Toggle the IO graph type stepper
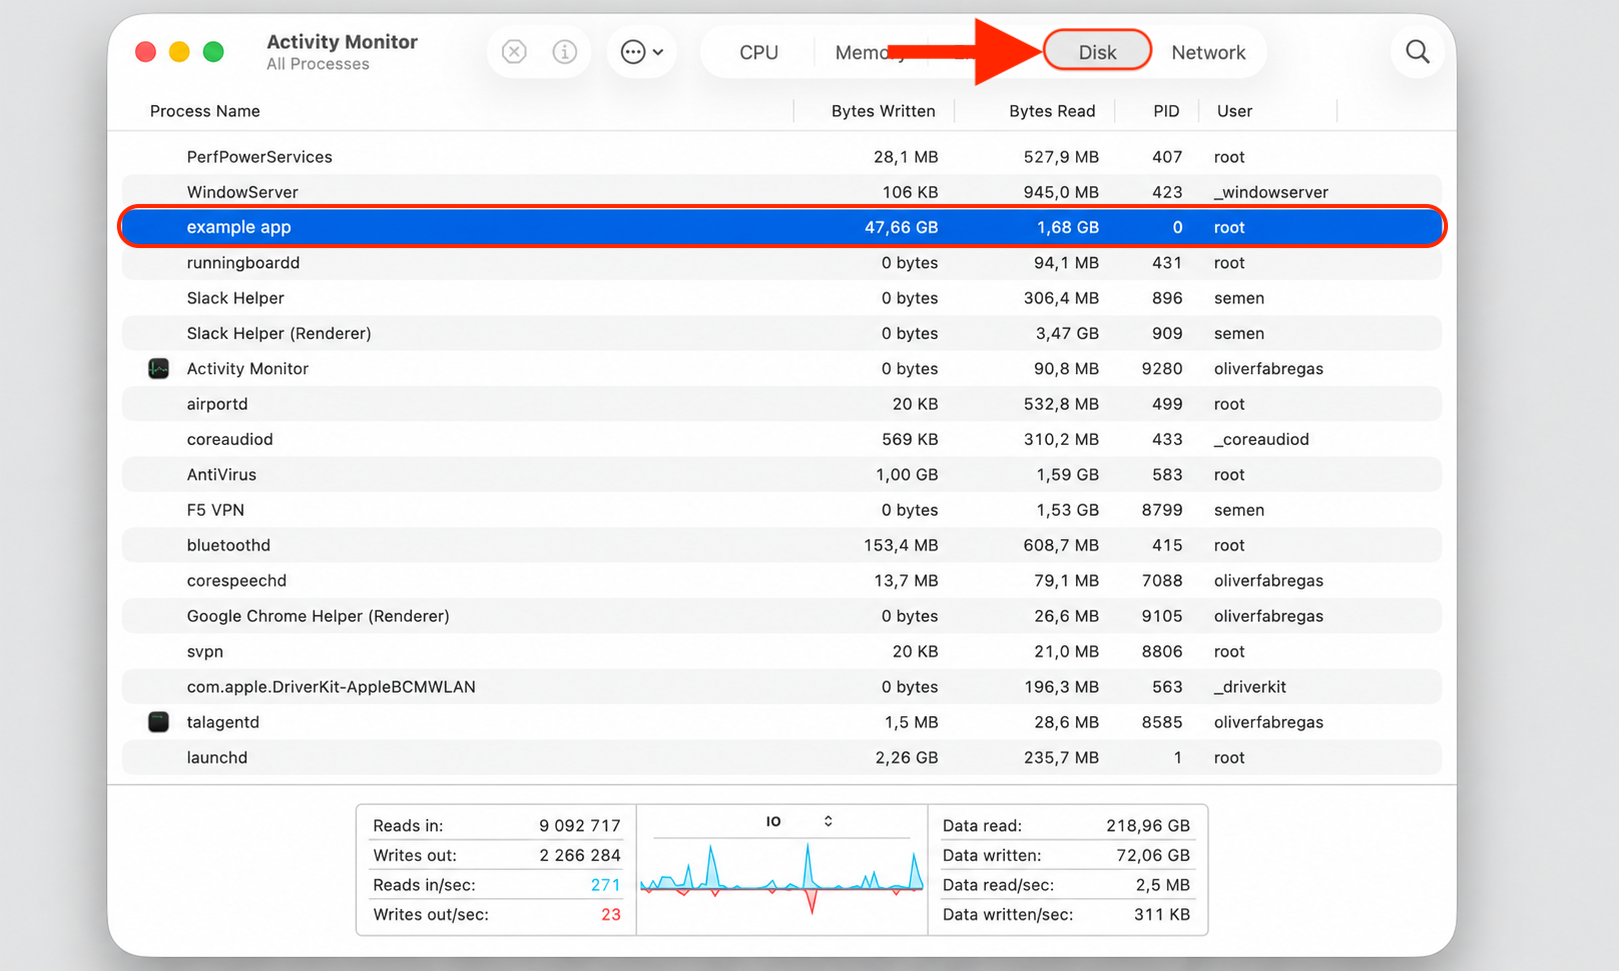Image resolution: width=1619 pixels, height=971 pixels. (x=828, y=821)
